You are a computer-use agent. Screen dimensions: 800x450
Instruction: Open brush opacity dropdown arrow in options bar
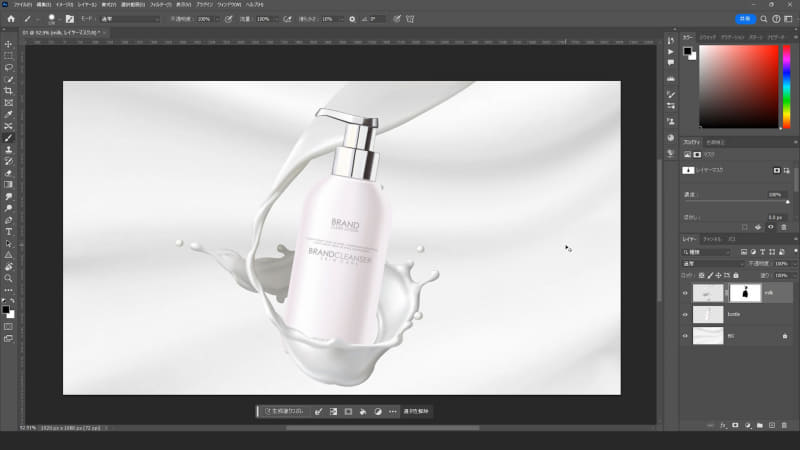click(217, 19)
